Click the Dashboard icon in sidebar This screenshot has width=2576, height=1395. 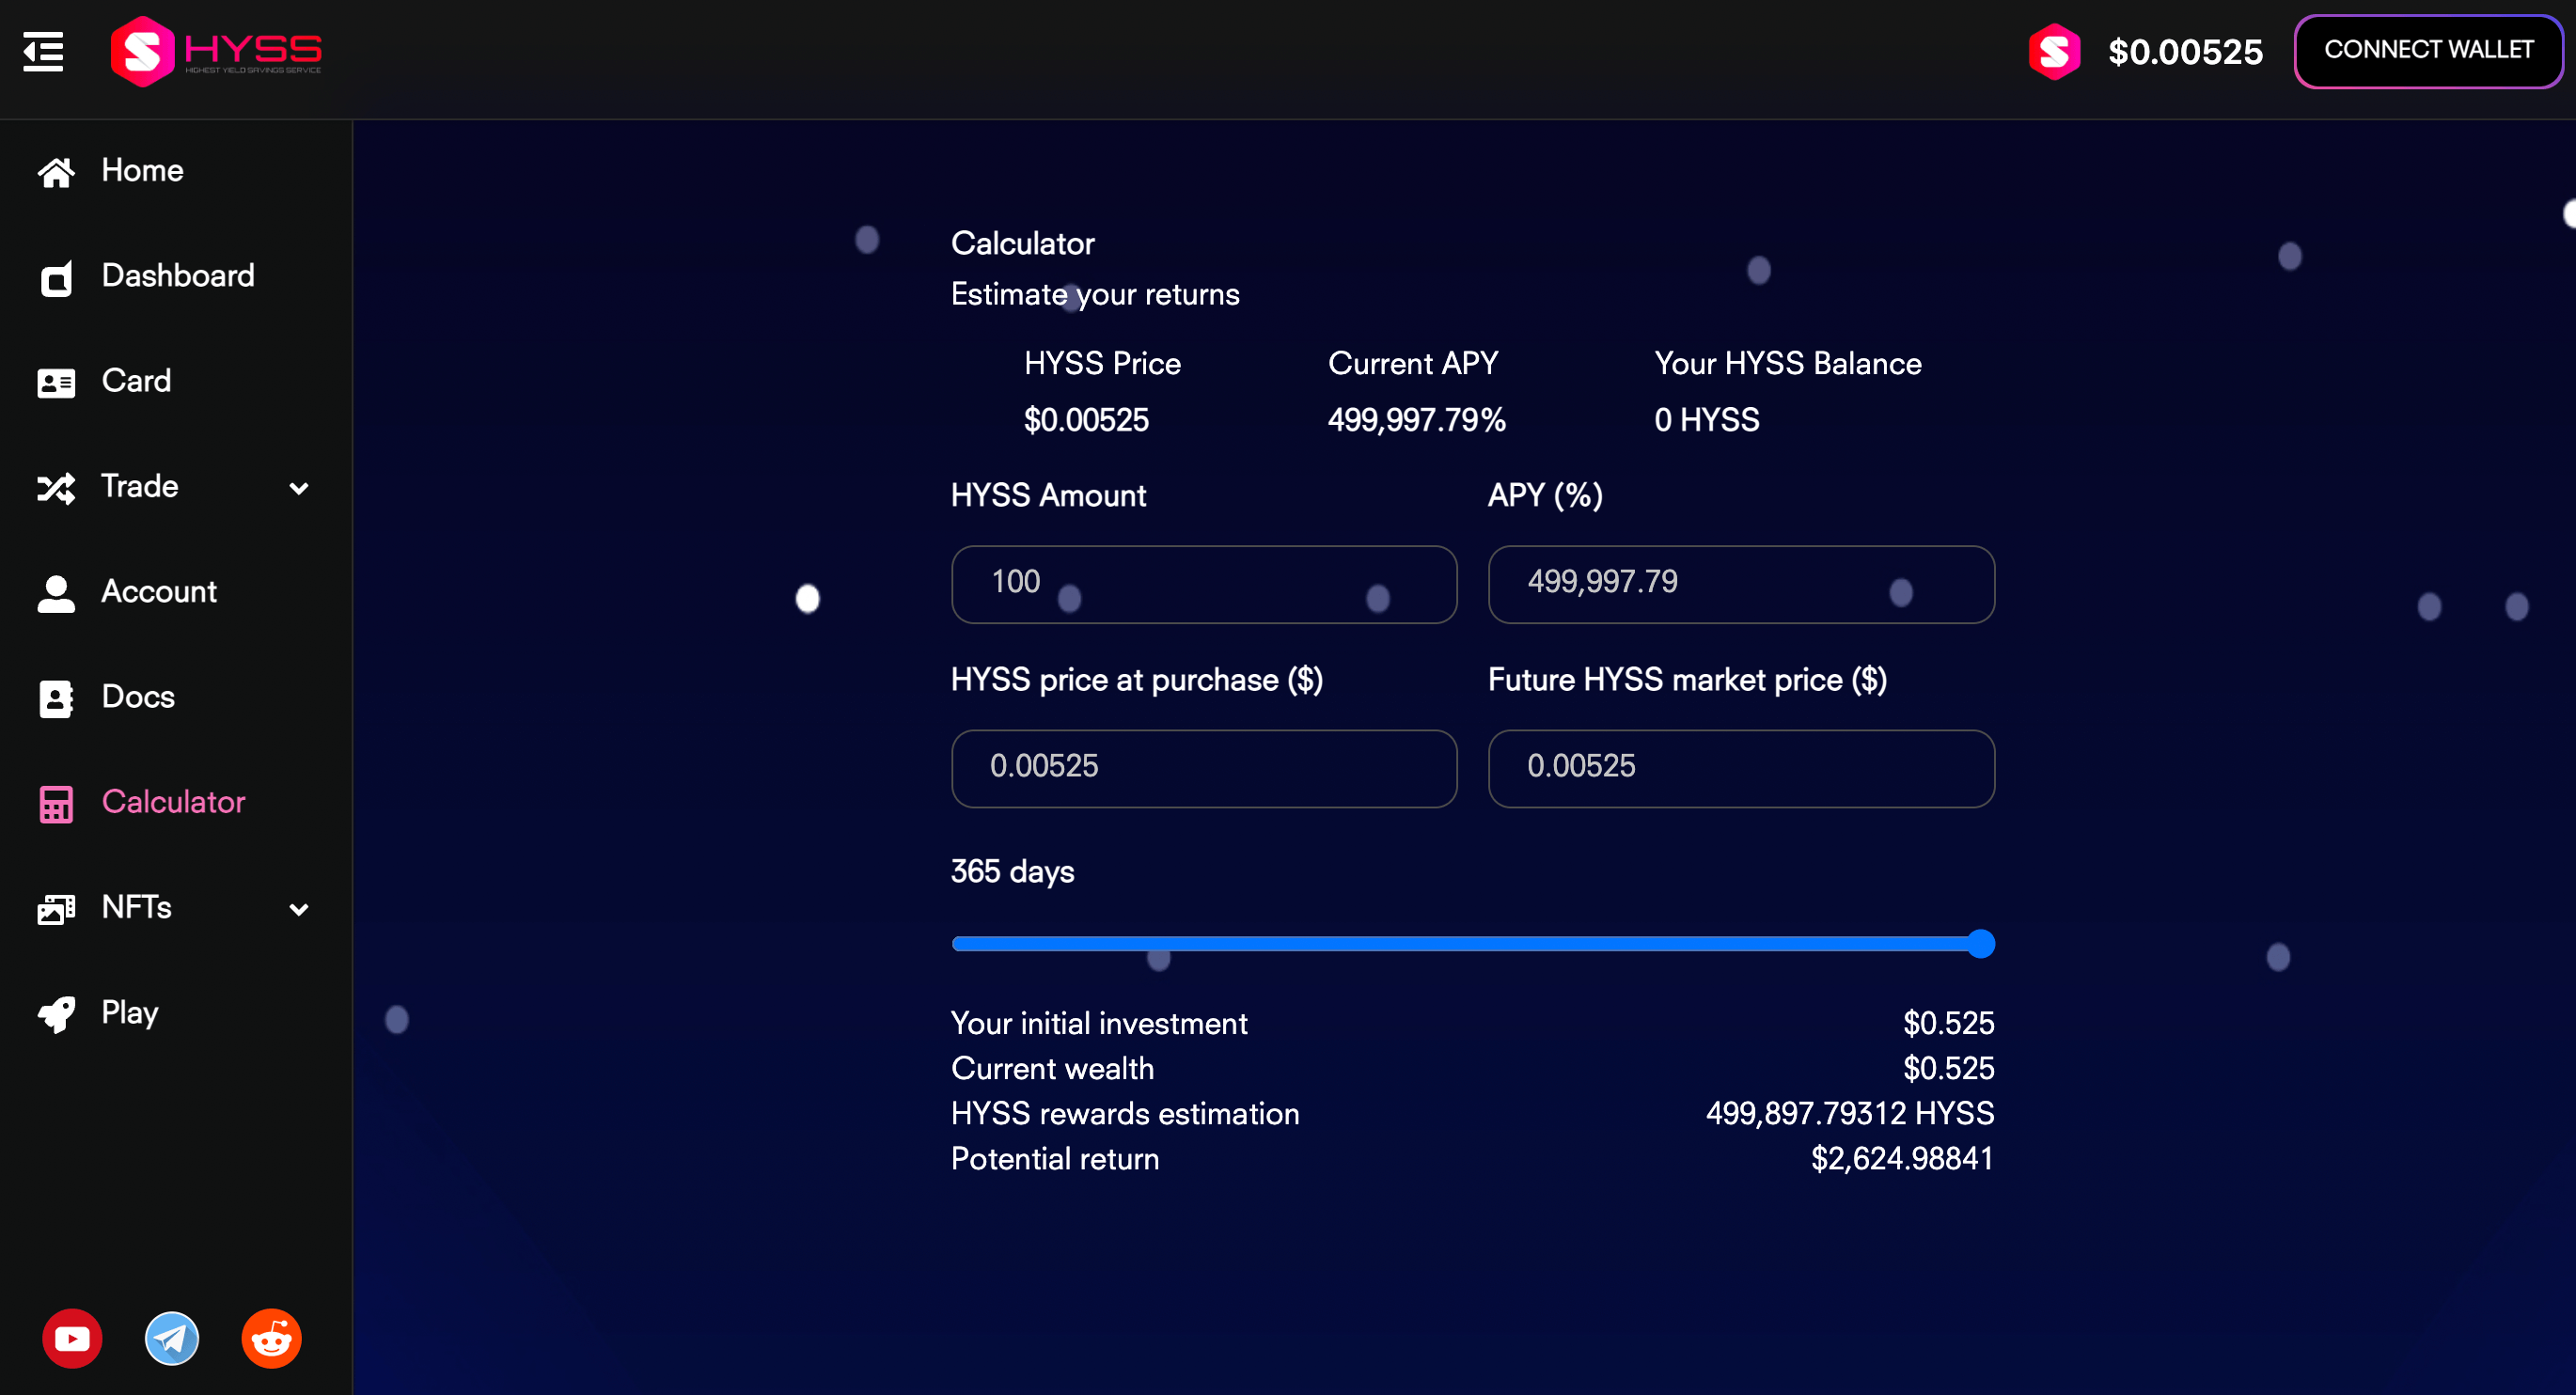[x=56, y=278]
